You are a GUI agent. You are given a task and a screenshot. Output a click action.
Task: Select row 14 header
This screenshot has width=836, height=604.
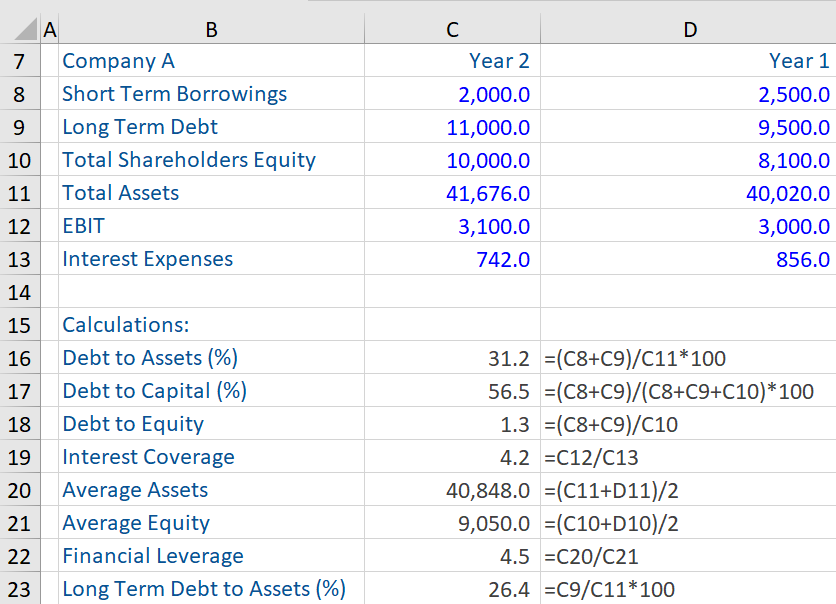point(21,292)
